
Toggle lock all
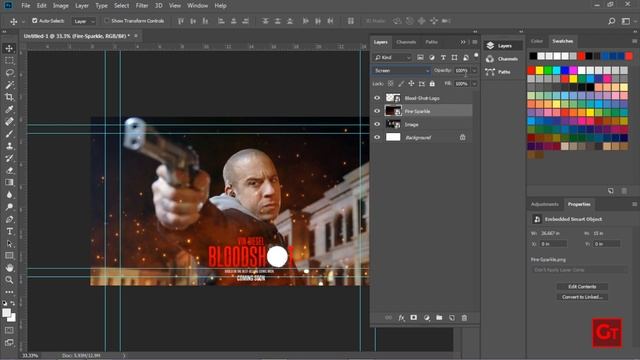click(432, 84)
